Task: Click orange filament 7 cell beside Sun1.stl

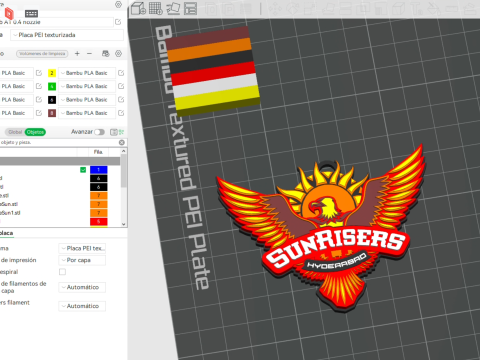Action: pos(99,213)
